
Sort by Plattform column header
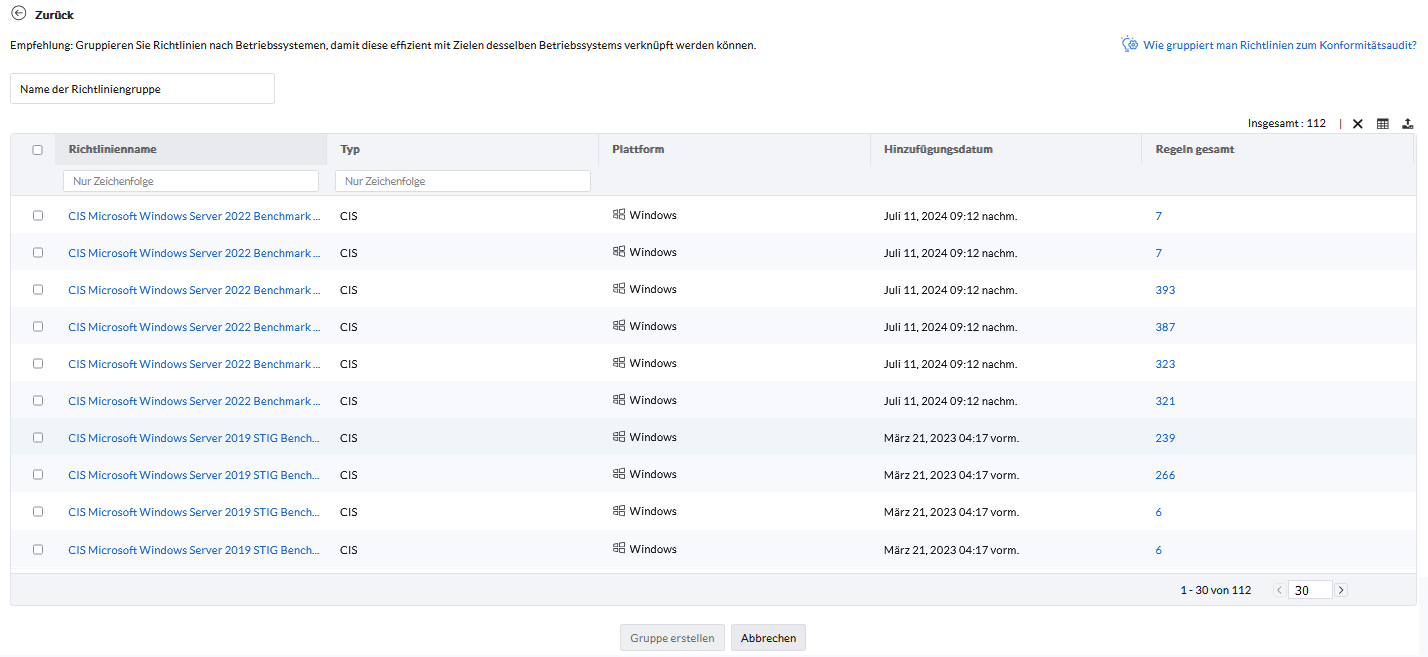pos(638,149)
